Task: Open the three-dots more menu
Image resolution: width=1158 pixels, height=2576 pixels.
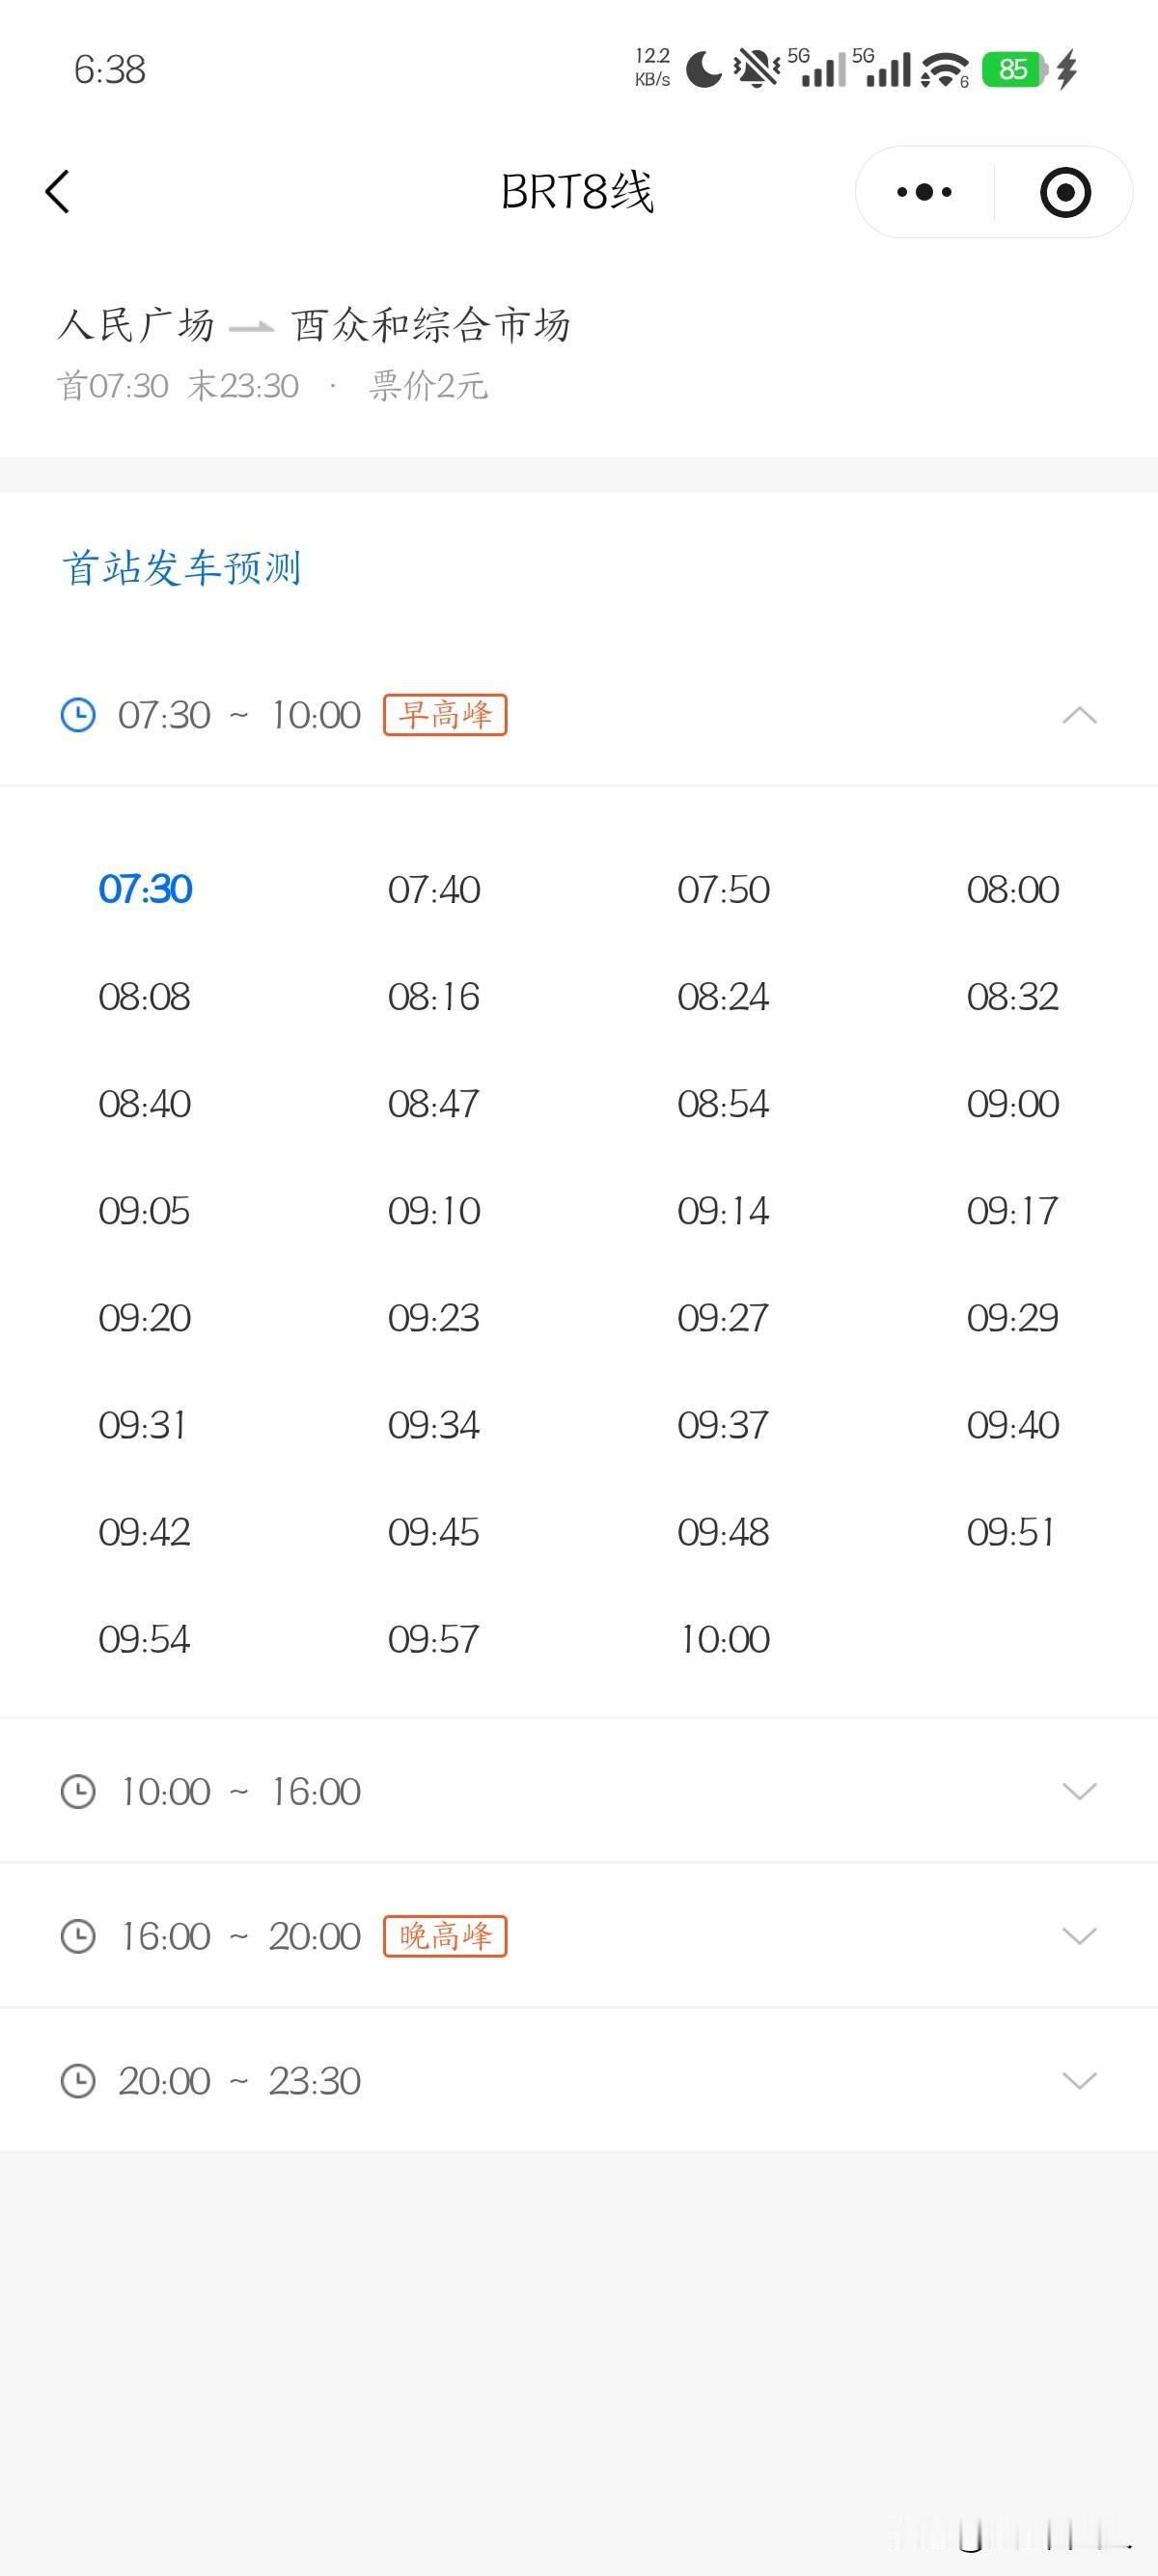Action: 924,192
